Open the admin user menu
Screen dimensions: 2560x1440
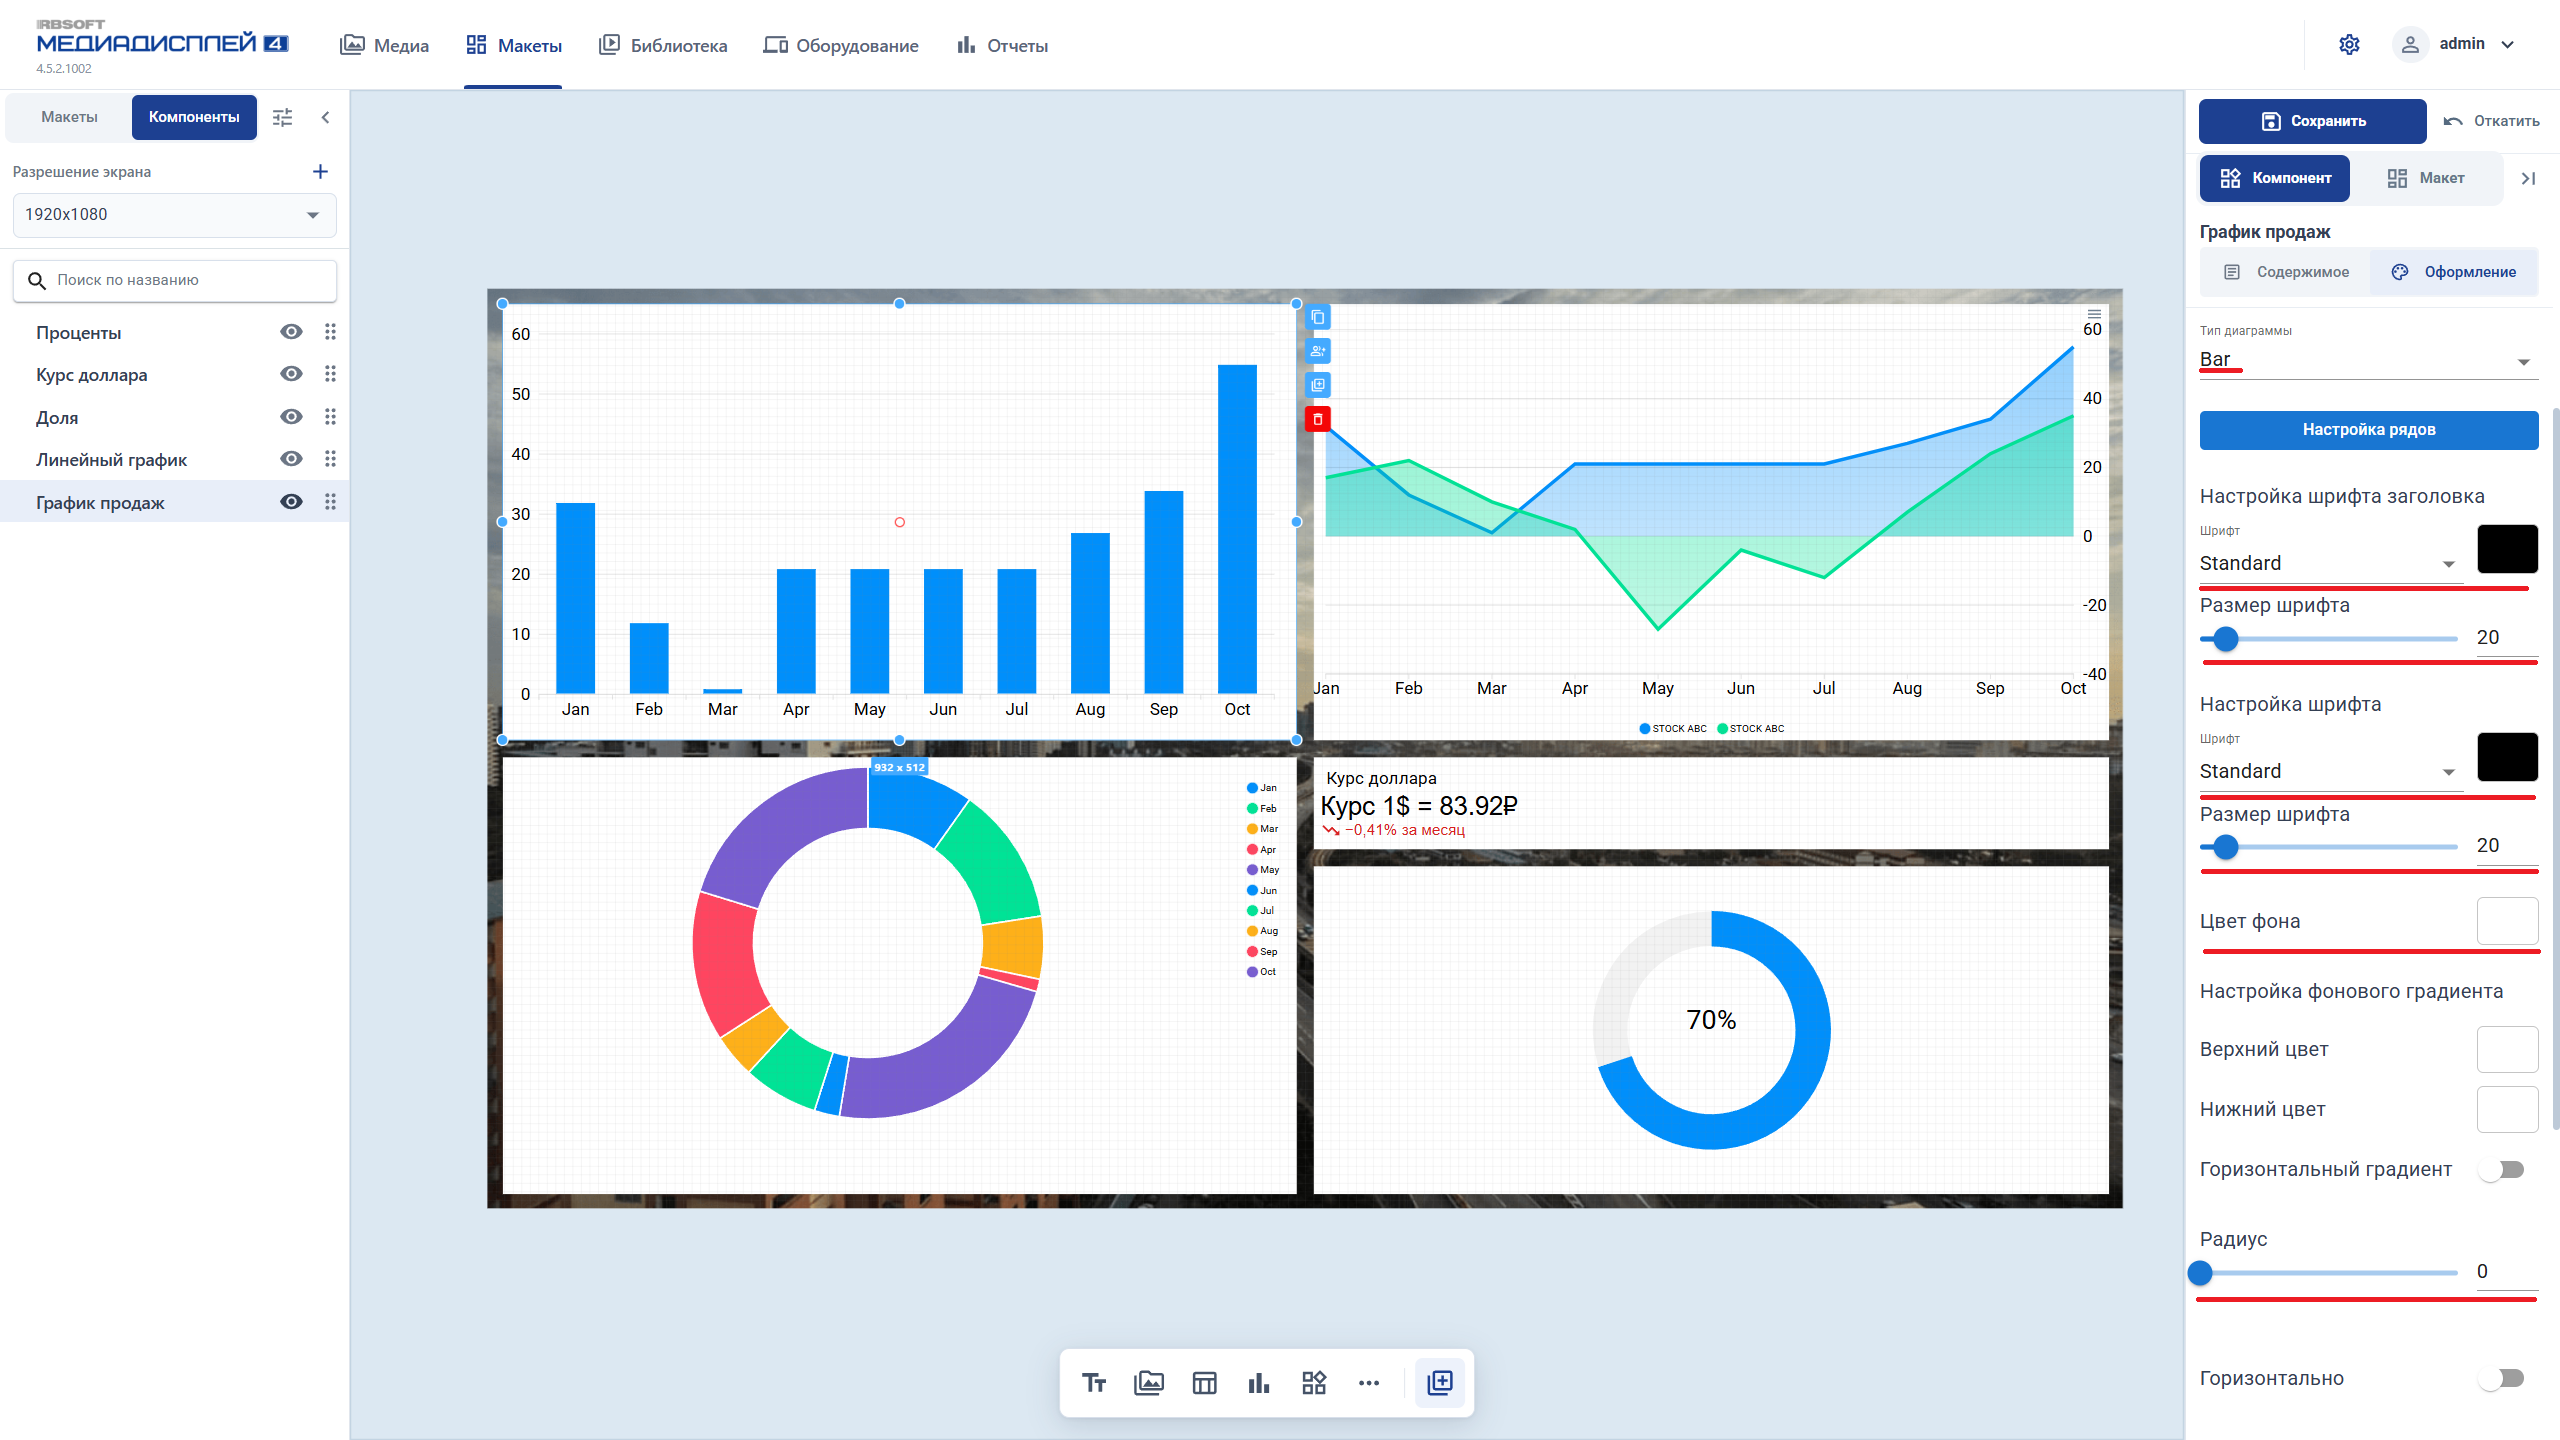point(2455,44)
